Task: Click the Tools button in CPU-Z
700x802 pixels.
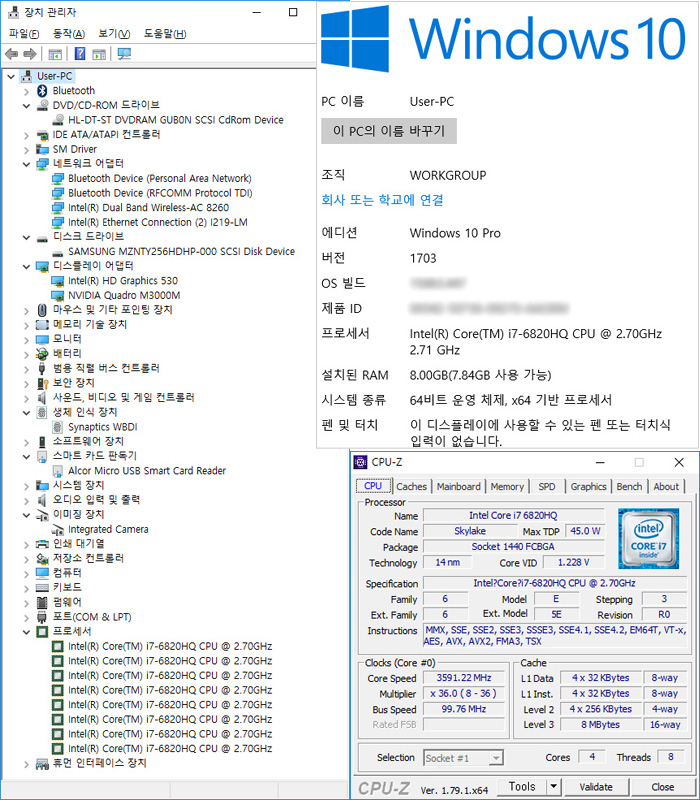Action: click(x=522, y=787)
